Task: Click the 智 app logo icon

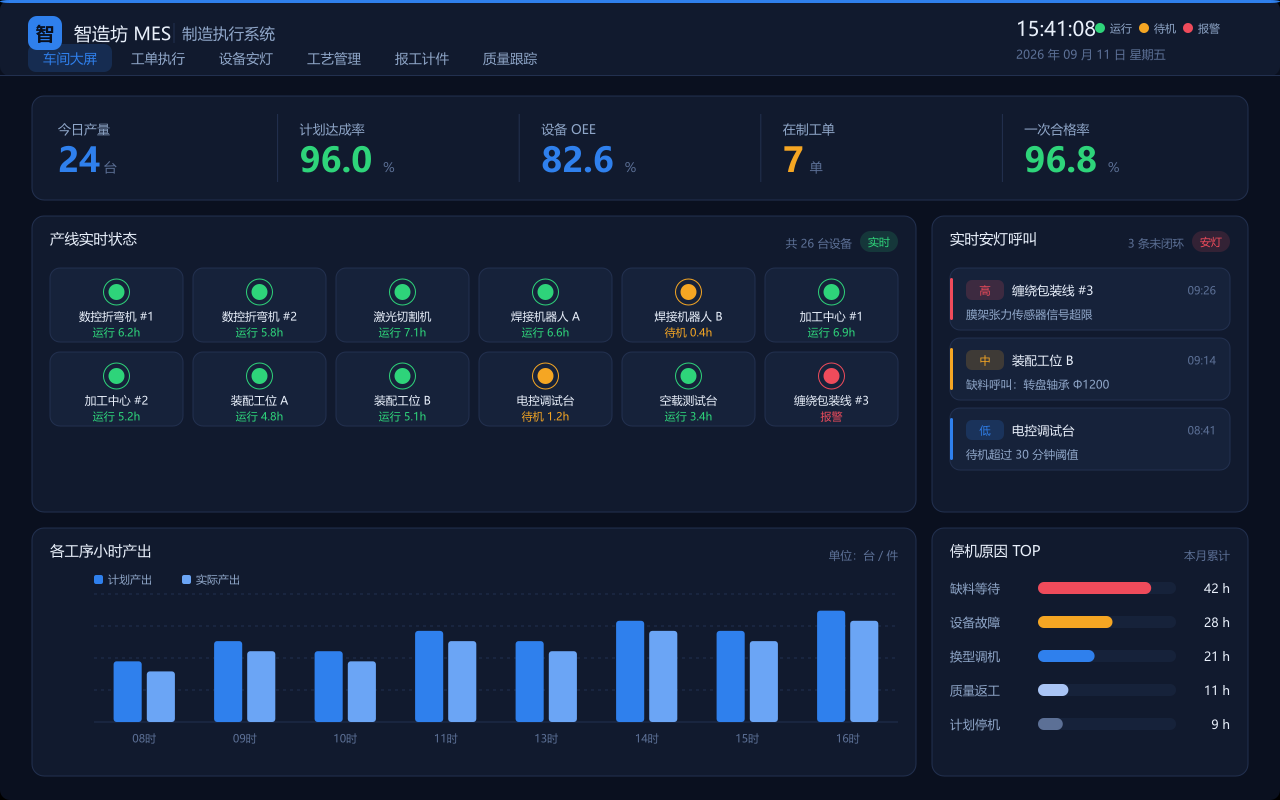Action: click(x=45, y=33)
